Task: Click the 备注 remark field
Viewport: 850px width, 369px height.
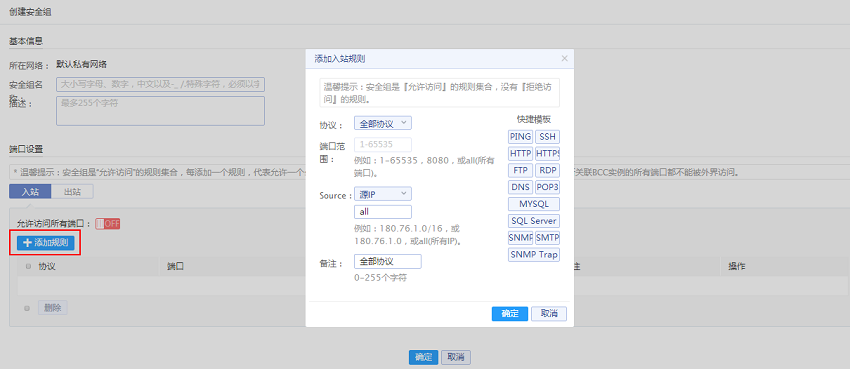Action: pos(388,261)
